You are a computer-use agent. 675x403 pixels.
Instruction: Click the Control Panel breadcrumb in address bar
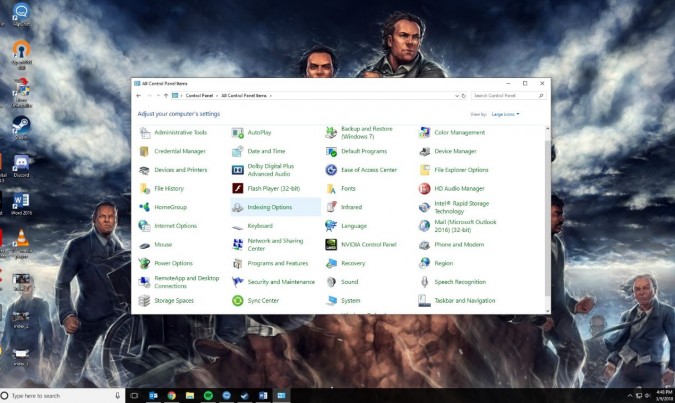tap(199, 96)
